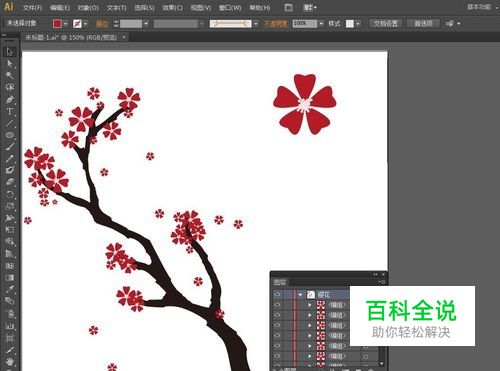Open the stroke color dropdown arrow
Image resolution: width=500 pixels, height=371 pixels.
86,24
